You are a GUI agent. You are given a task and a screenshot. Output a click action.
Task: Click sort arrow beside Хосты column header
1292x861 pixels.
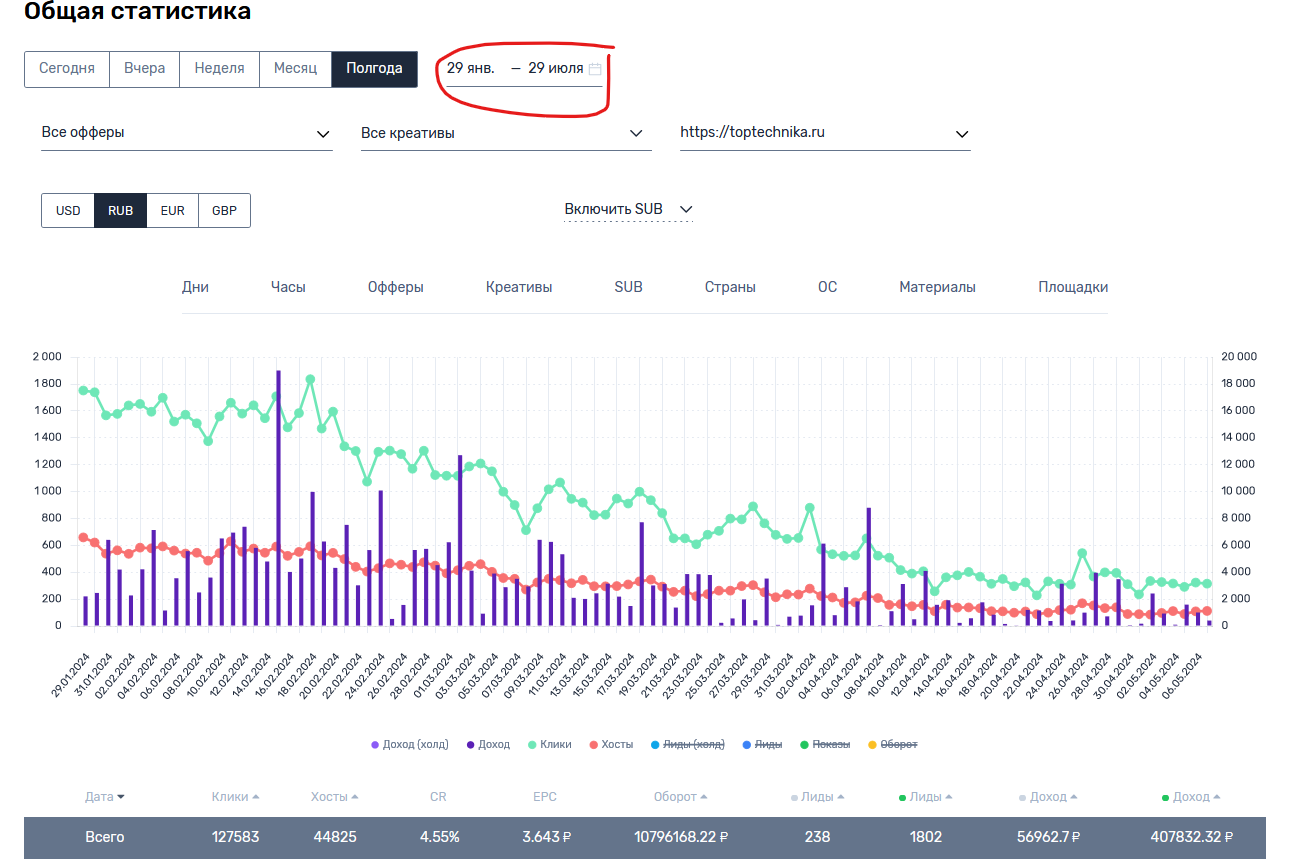coord(354,797)
